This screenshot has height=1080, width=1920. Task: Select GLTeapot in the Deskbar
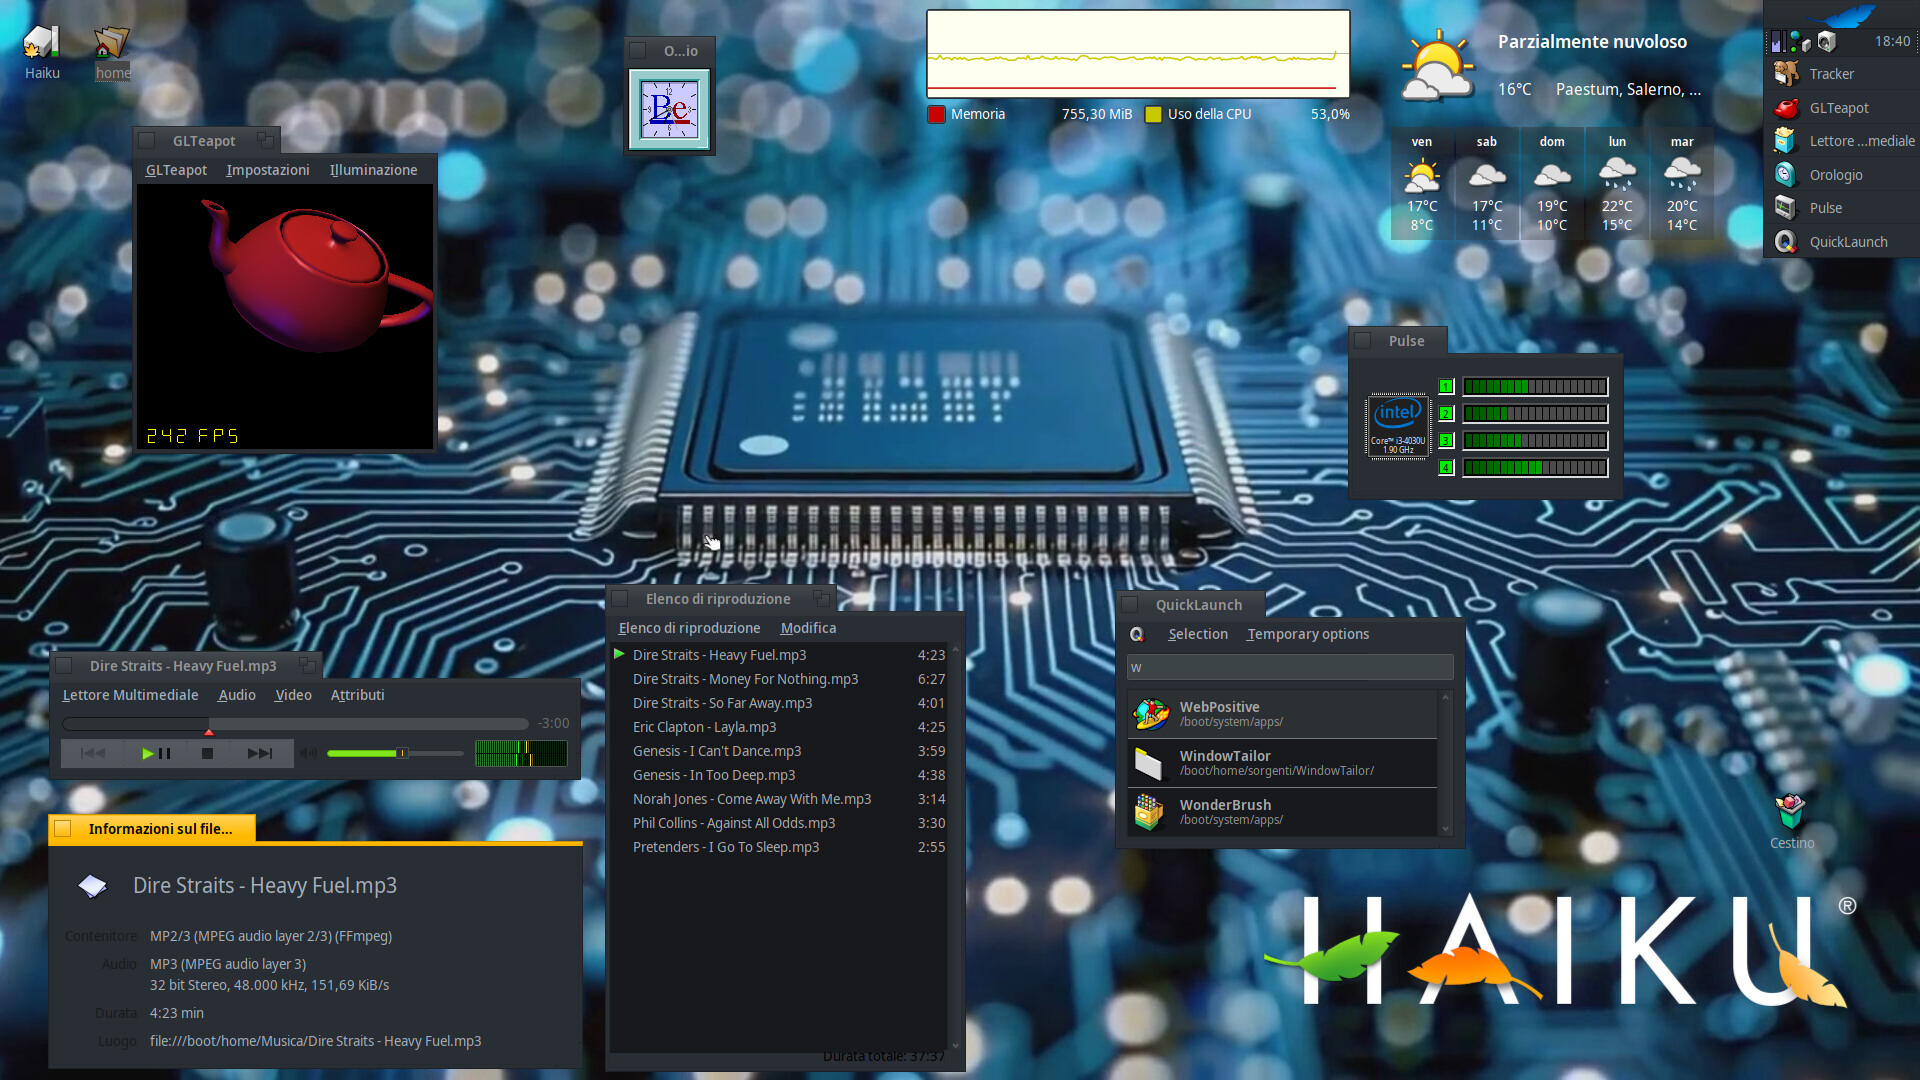(1842, 108)
